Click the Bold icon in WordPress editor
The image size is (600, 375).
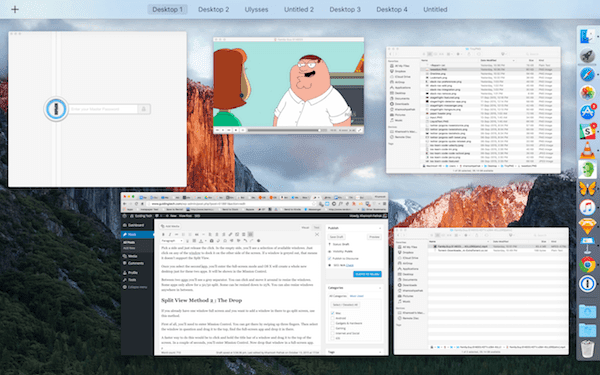[x=163, y=234]
